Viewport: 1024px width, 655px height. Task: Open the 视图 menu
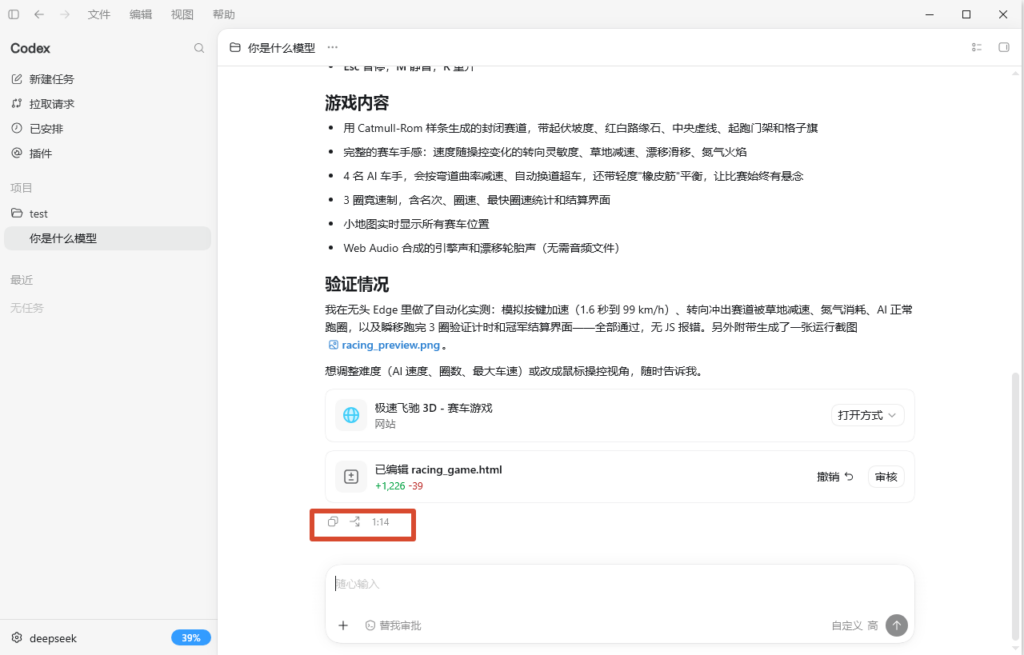(182, 14)
